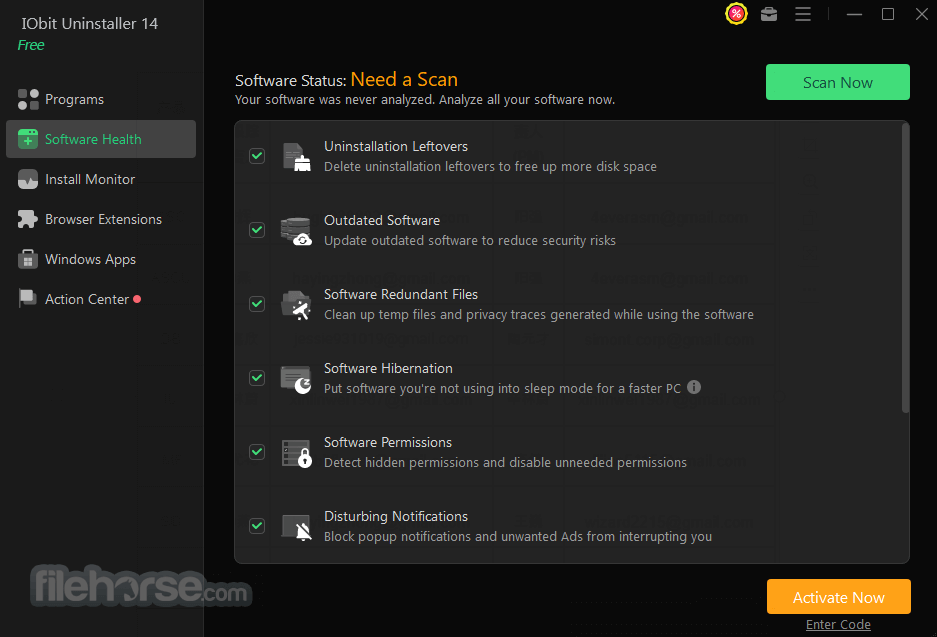Click the Outdated Software cloud icon
The height and width of the screenshot is (637, 937).
click(296, 231)
